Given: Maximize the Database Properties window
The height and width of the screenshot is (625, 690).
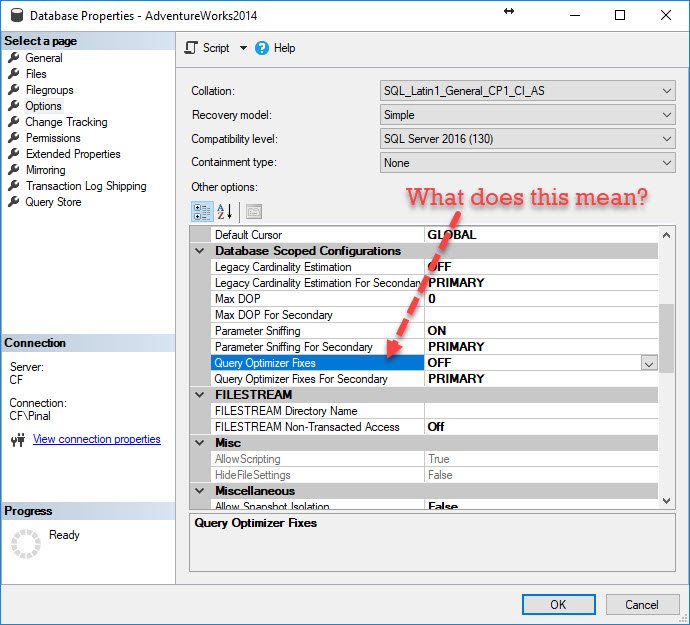Looking at the screenshot, I should tap(620, 15).
